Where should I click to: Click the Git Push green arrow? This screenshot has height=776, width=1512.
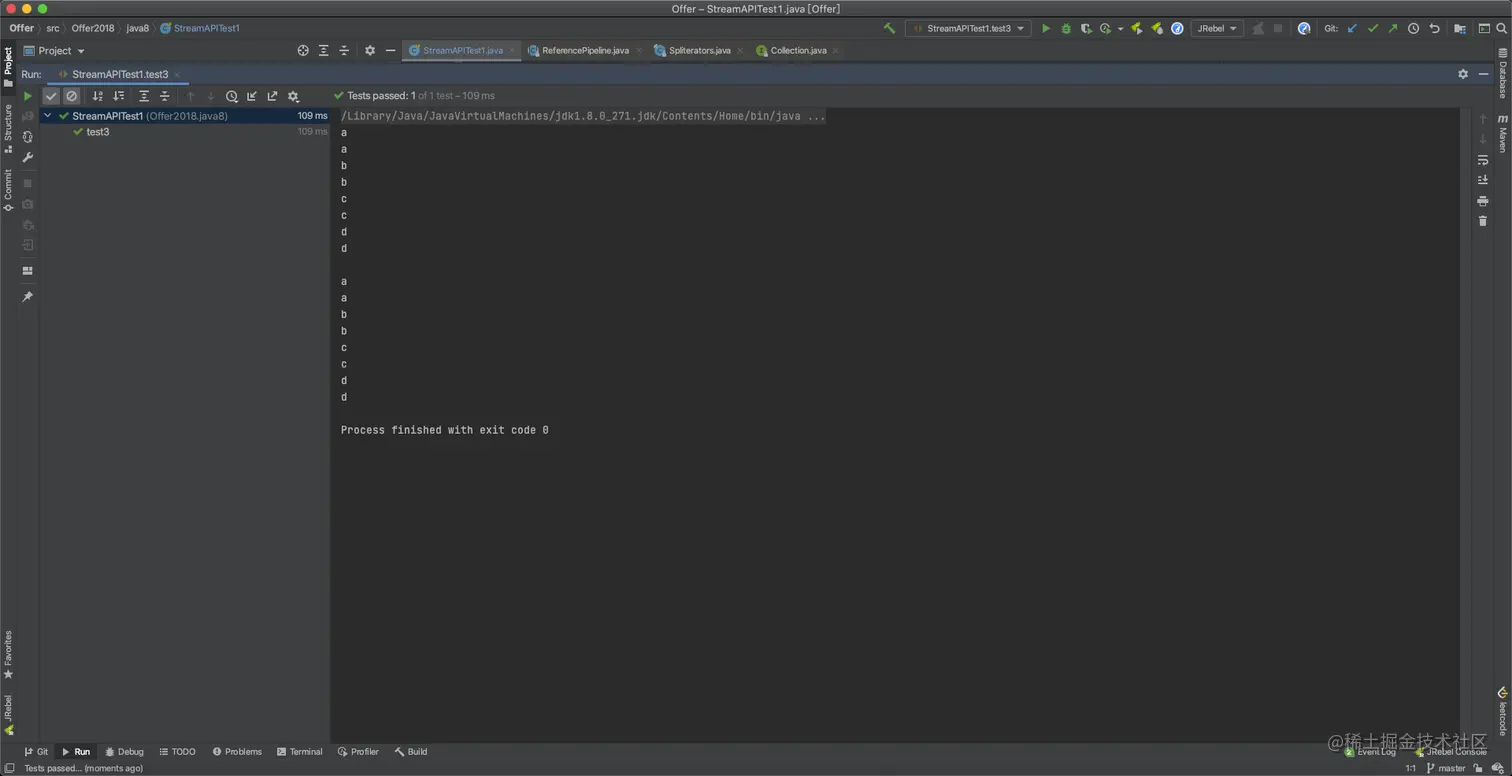click(x=1393, y=28)
